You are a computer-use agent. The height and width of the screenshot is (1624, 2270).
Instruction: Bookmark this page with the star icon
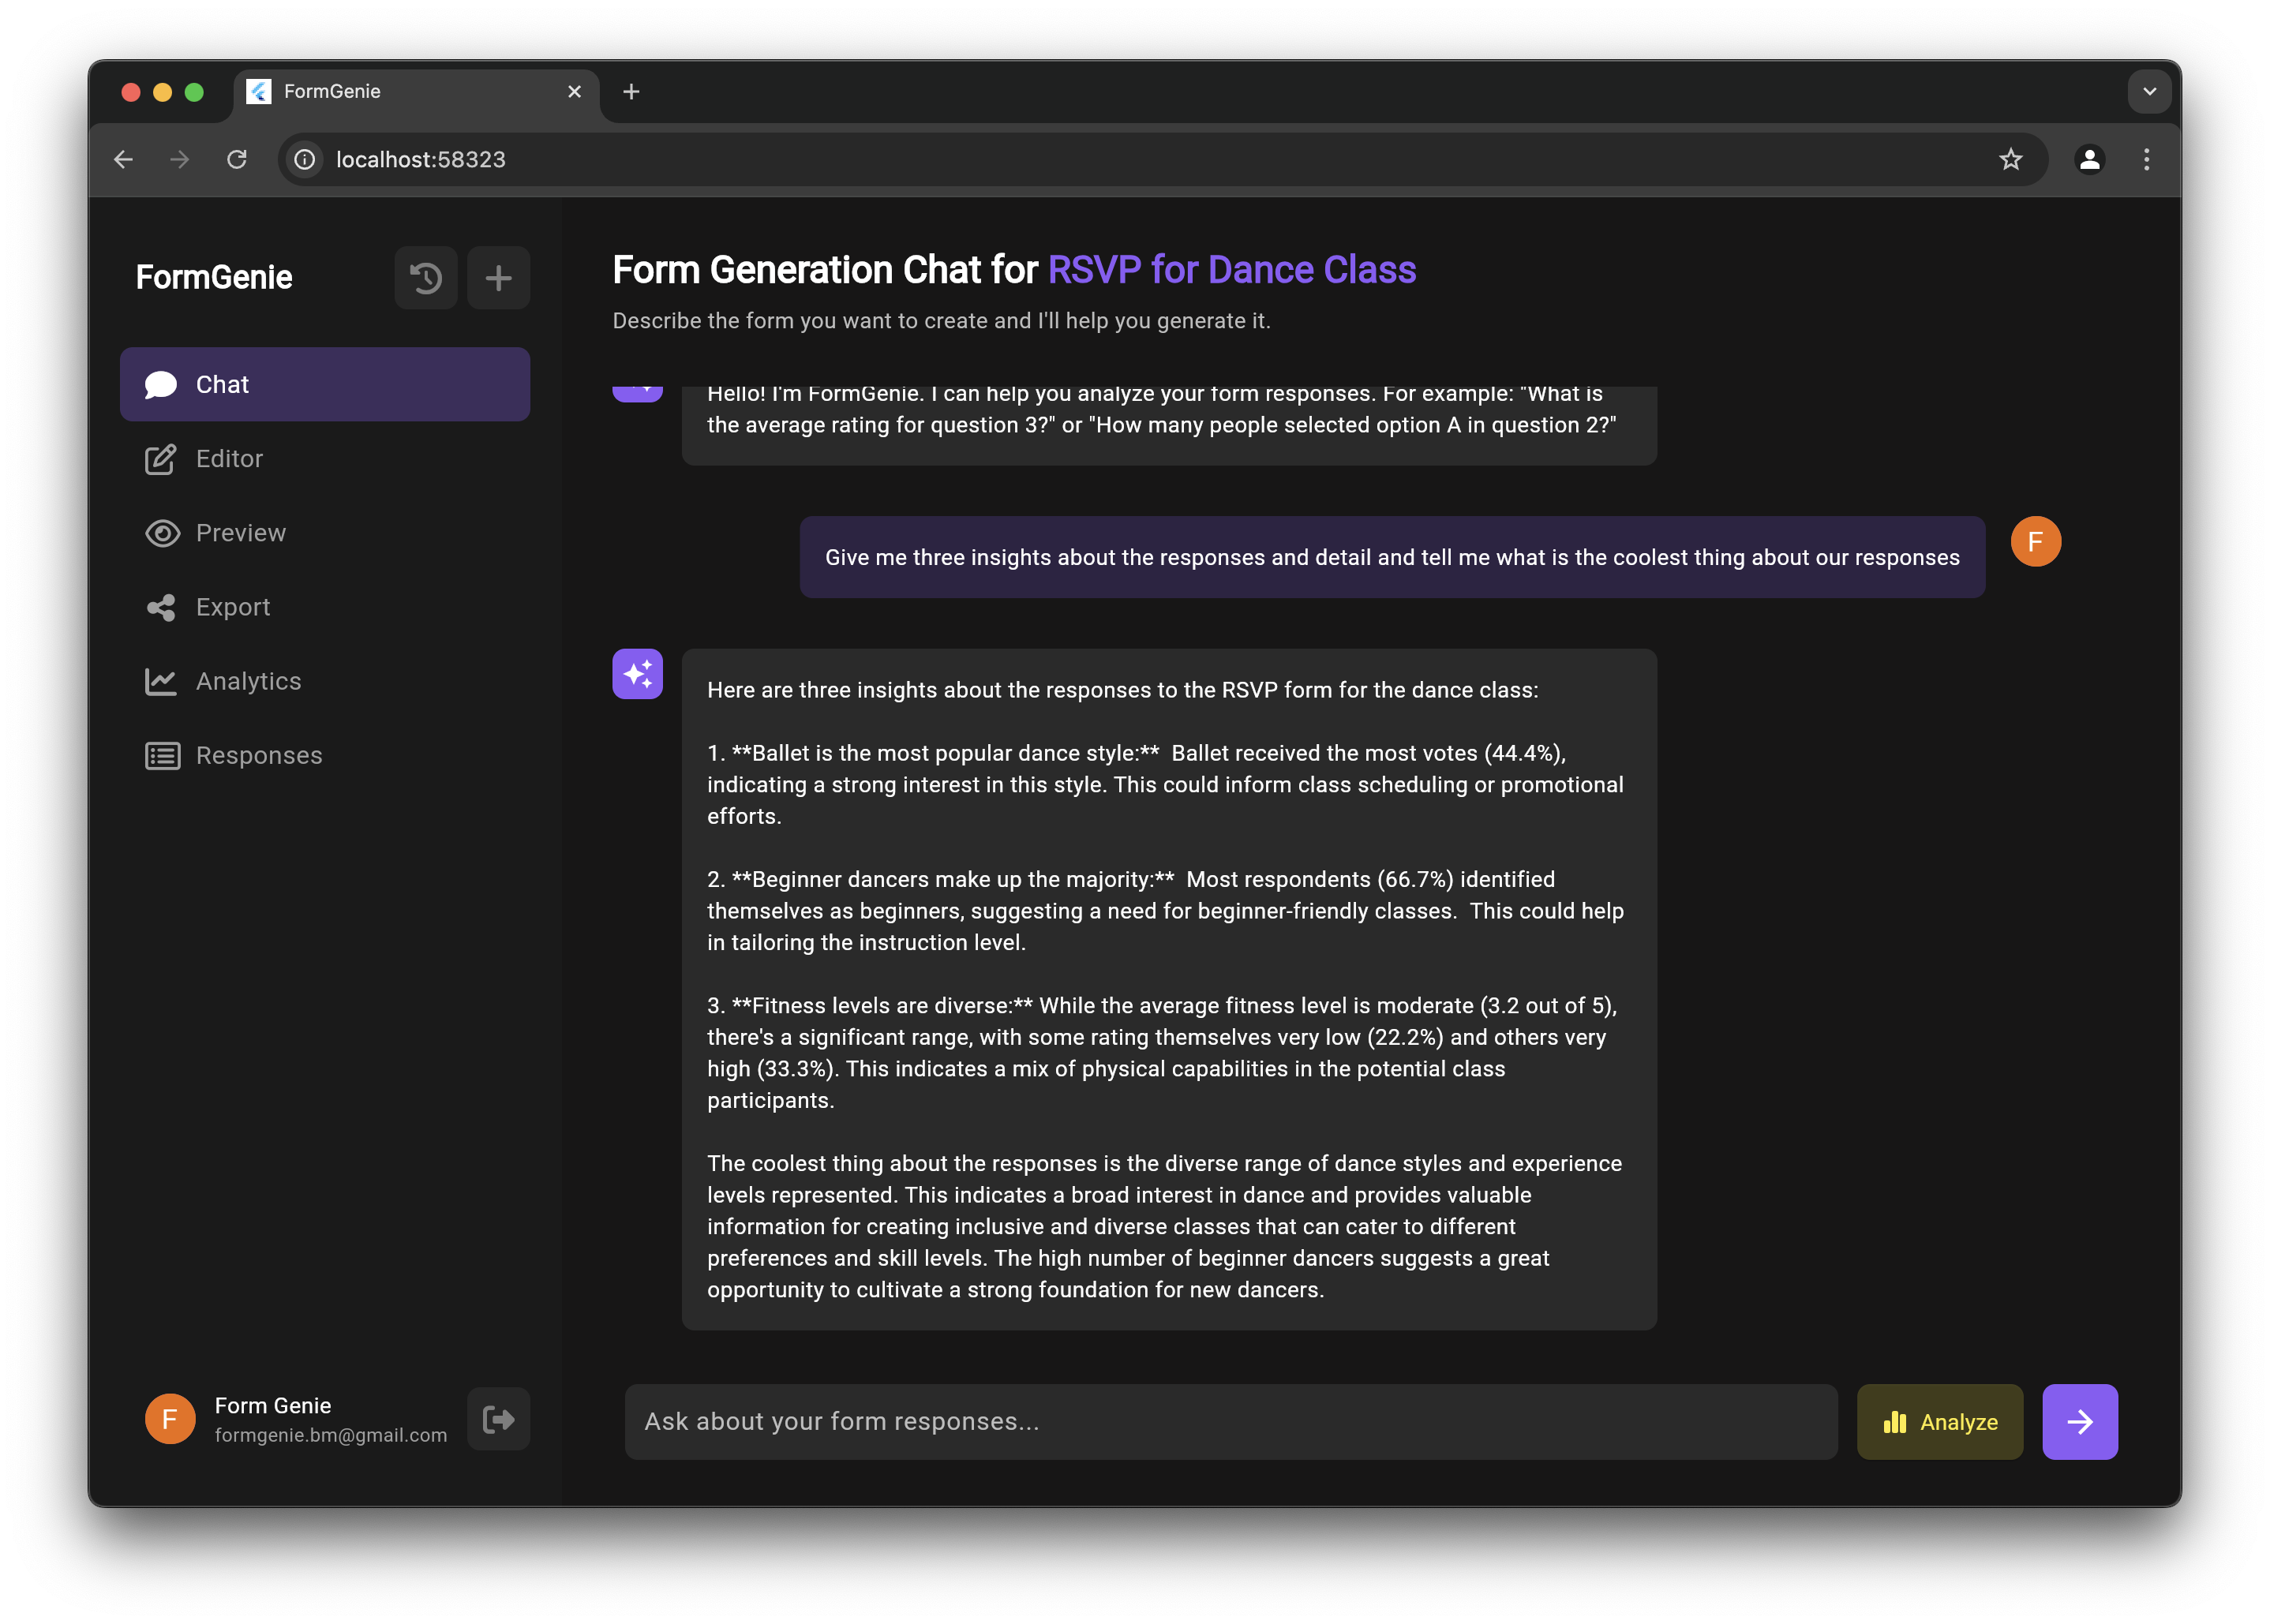[2010, 160]
